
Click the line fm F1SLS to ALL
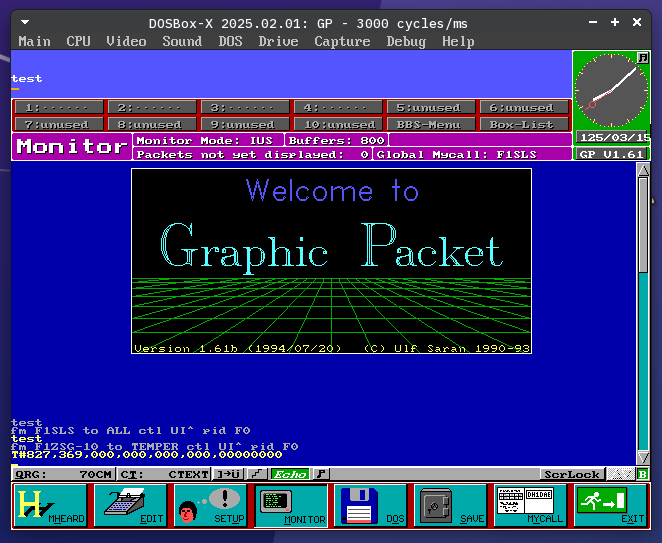(x=130, y=431)
